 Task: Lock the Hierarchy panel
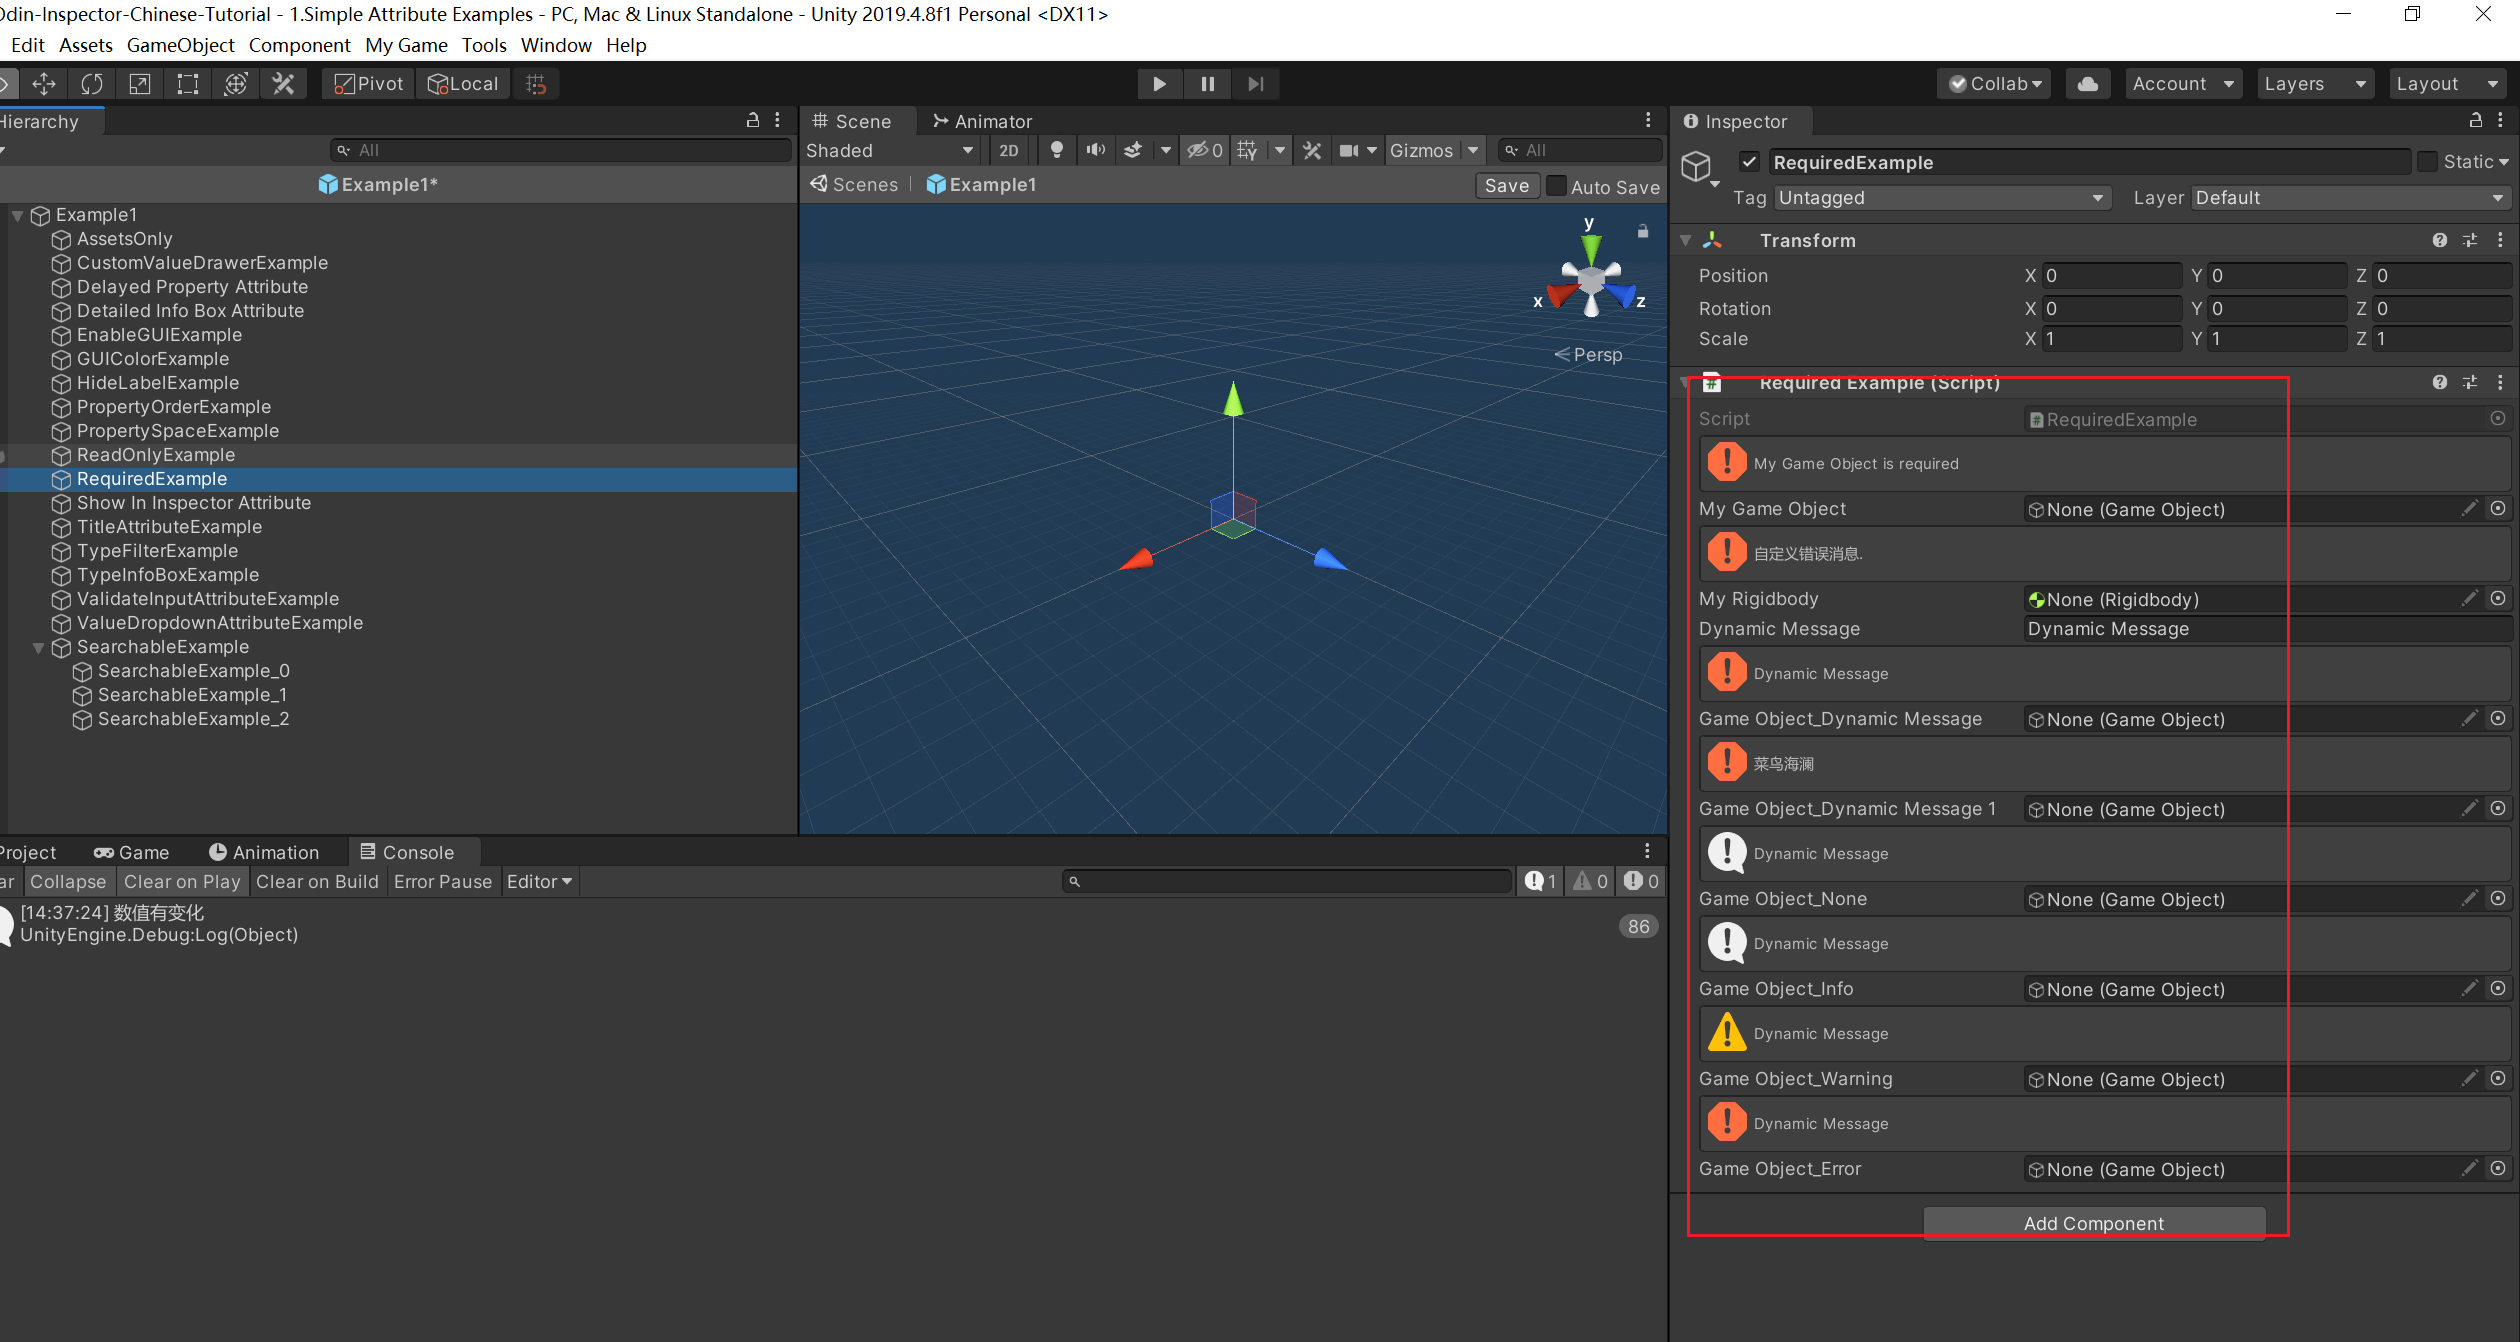[x=753, y=120]
